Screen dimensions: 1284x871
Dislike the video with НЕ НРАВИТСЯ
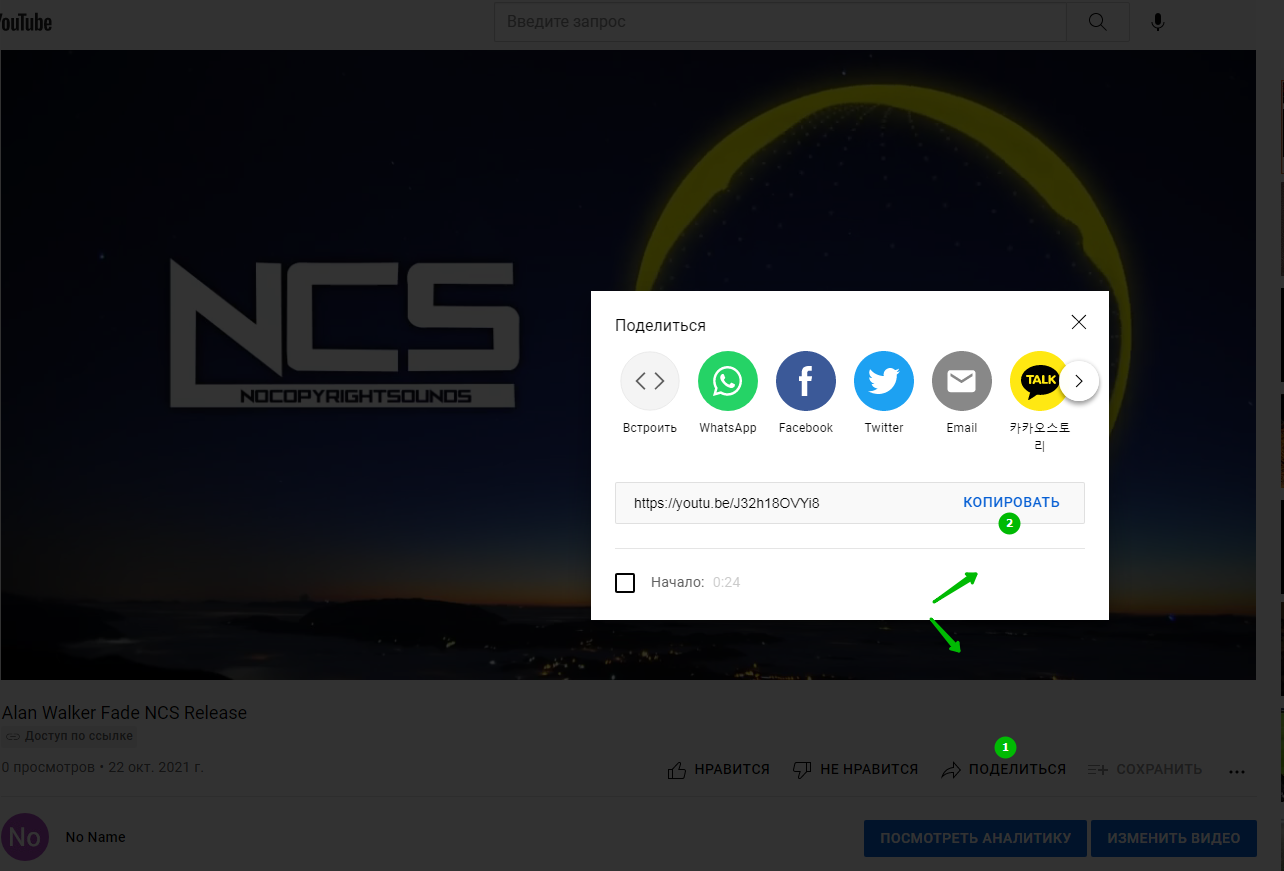point(854,769)
